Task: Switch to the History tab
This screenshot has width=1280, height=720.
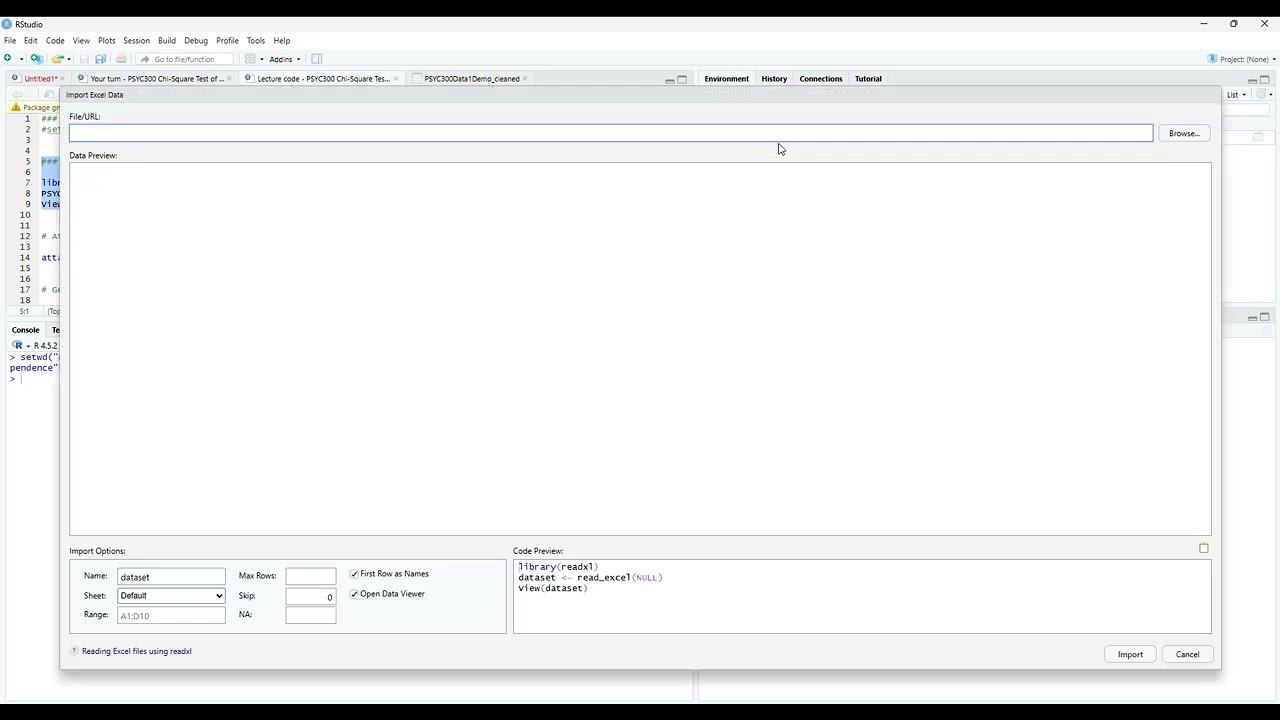Action: tap(774, 79)
